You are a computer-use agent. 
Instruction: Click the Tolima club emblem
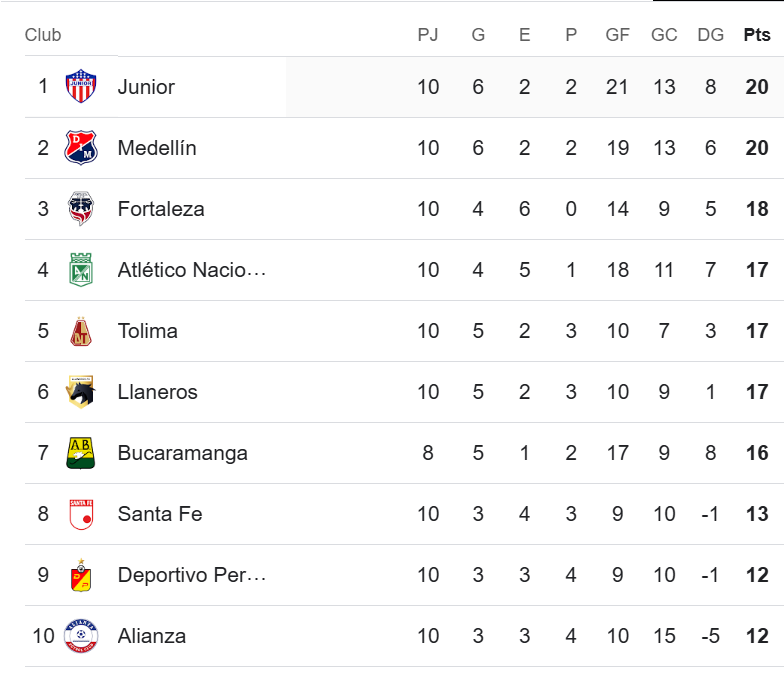click(80, 331)
